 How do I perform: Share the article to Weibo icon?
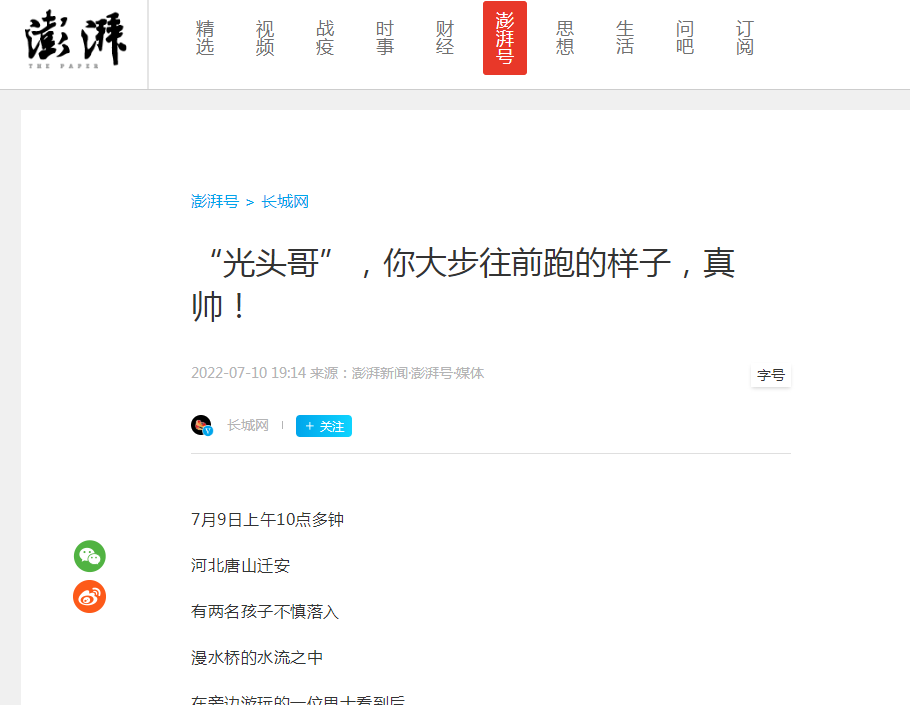pos(89,597)
